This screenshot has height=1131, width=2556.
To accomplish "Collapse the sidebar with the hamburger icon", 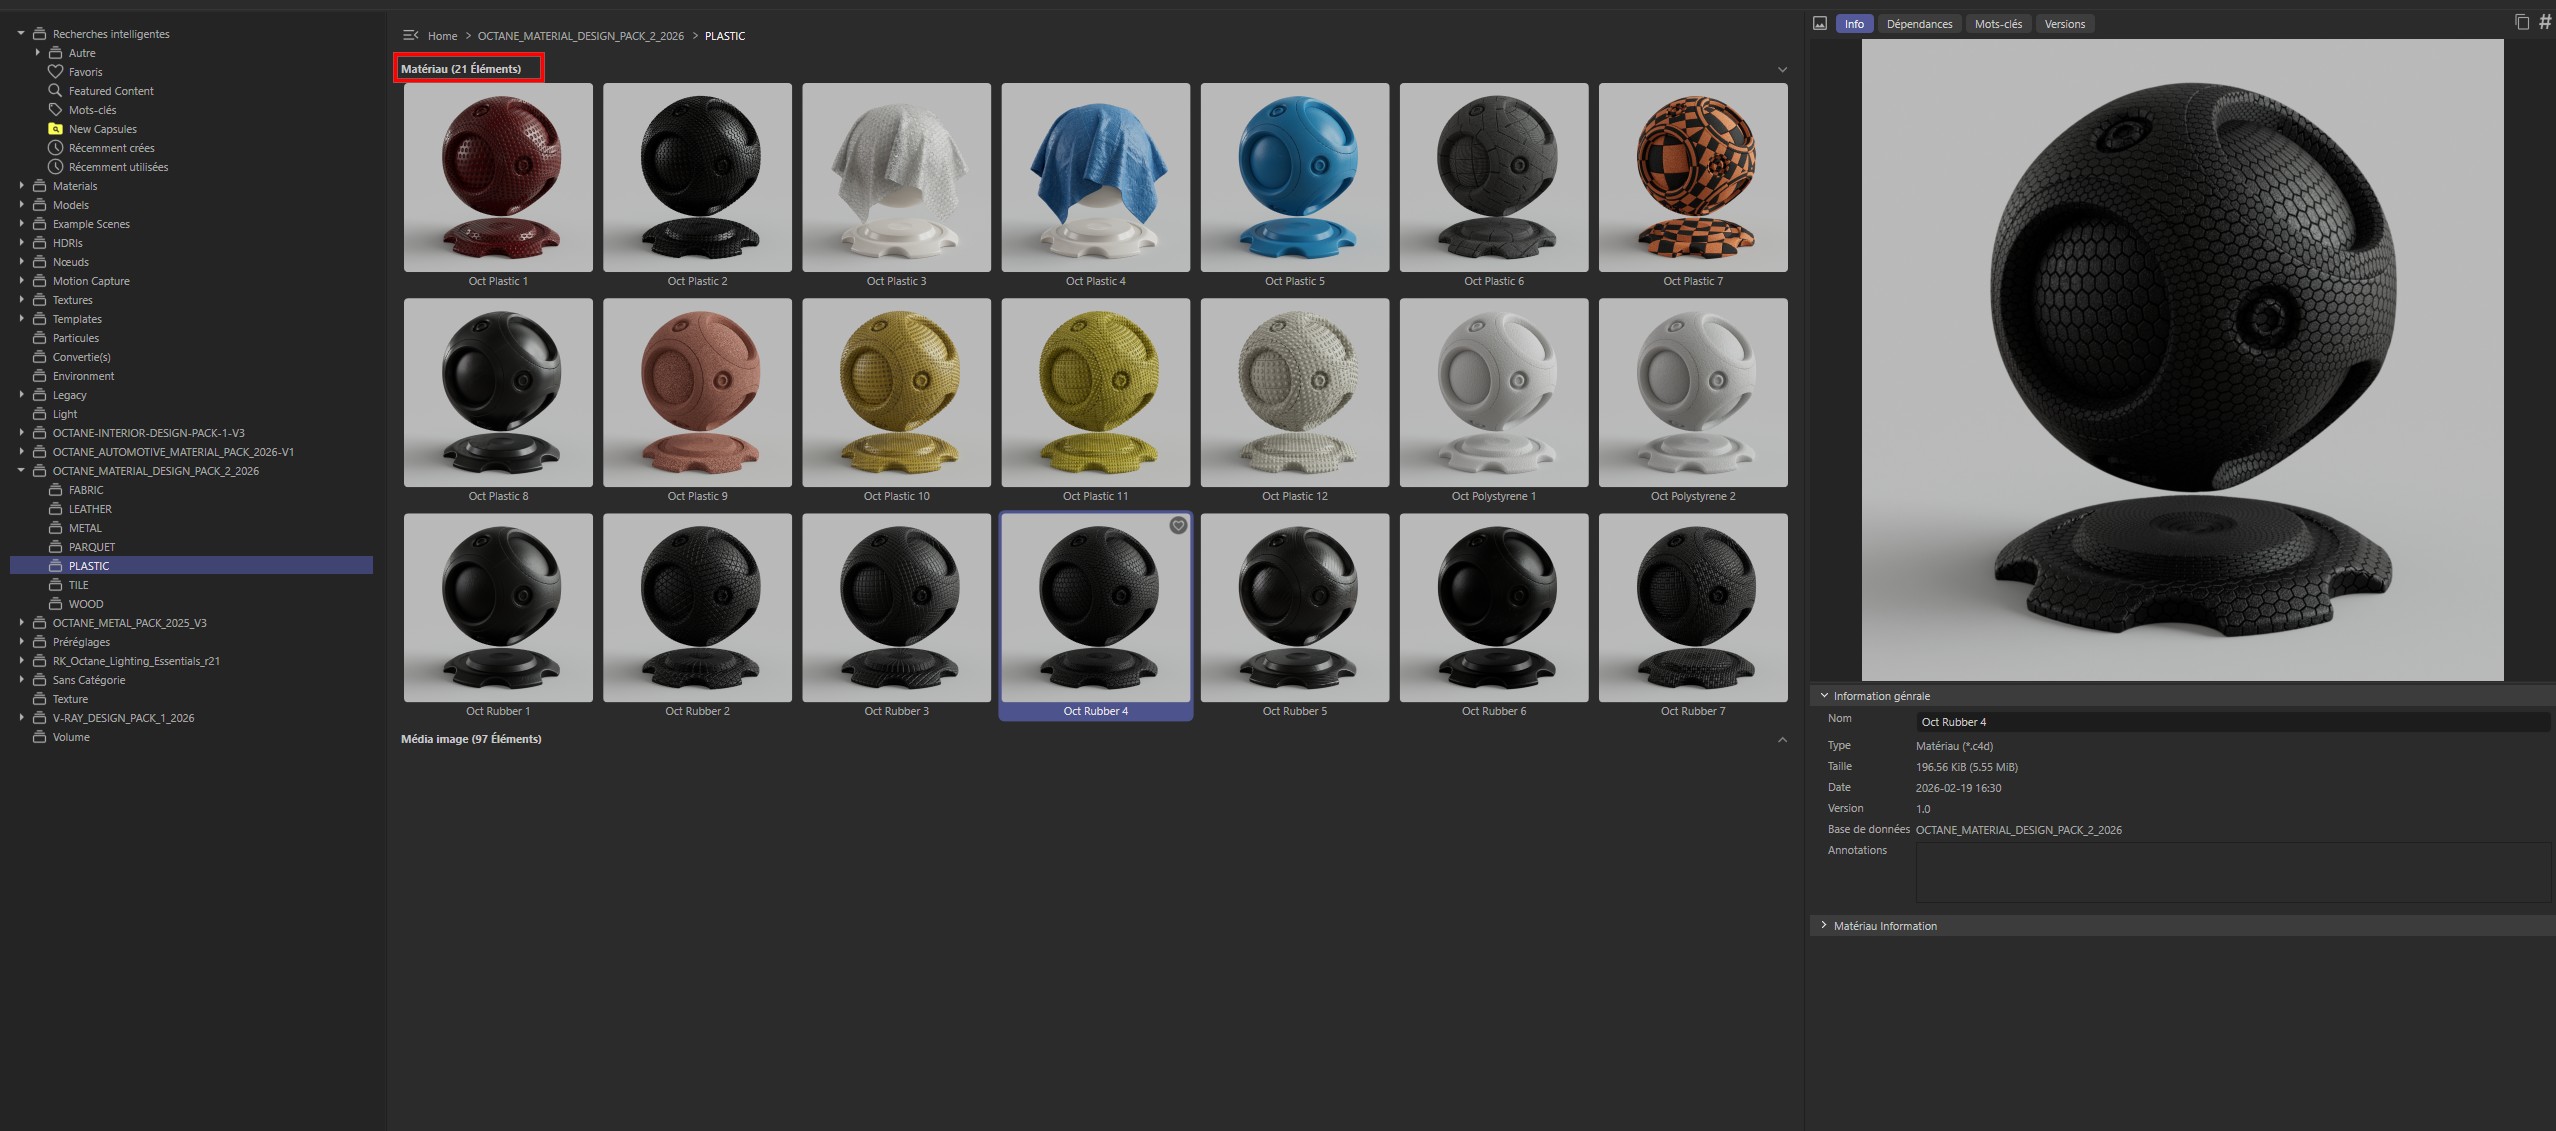I will 409,35.
